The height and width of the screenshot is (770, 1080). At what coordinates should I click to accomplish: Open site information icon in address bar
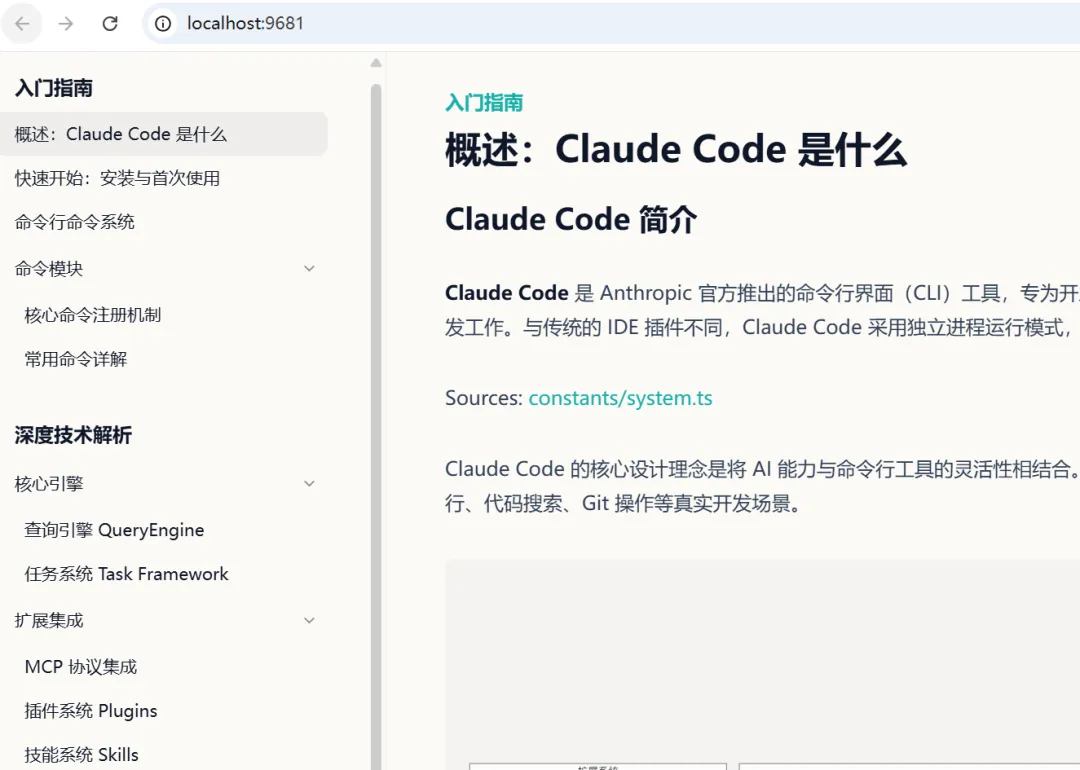tap(163, 23)
